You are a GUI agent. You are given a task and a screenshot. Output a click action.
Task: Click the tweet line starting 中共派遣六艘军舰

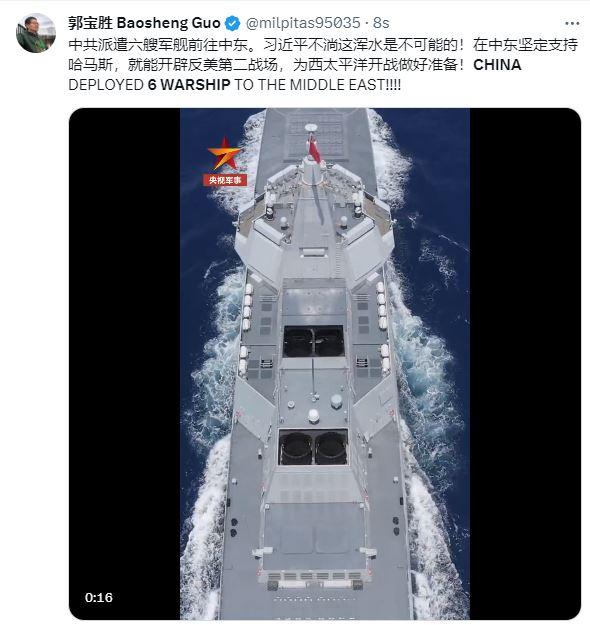tap(323, 45)
